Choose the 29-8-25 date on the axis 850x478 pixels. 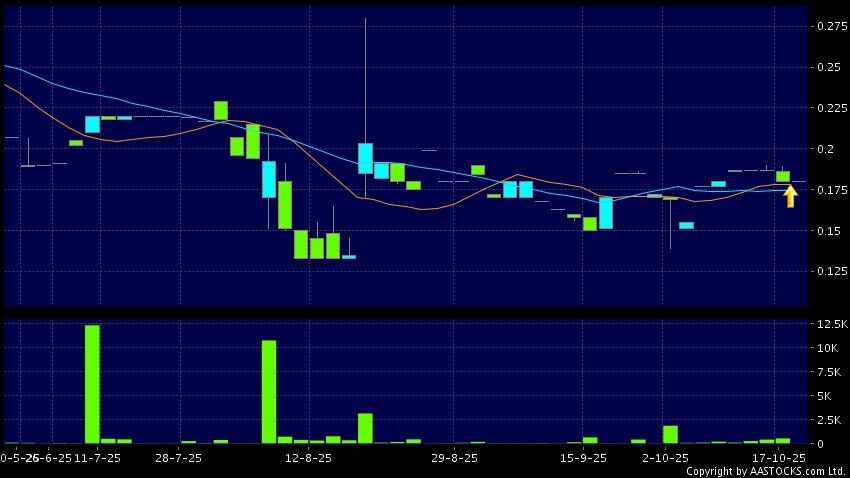(x=454, y=458)
